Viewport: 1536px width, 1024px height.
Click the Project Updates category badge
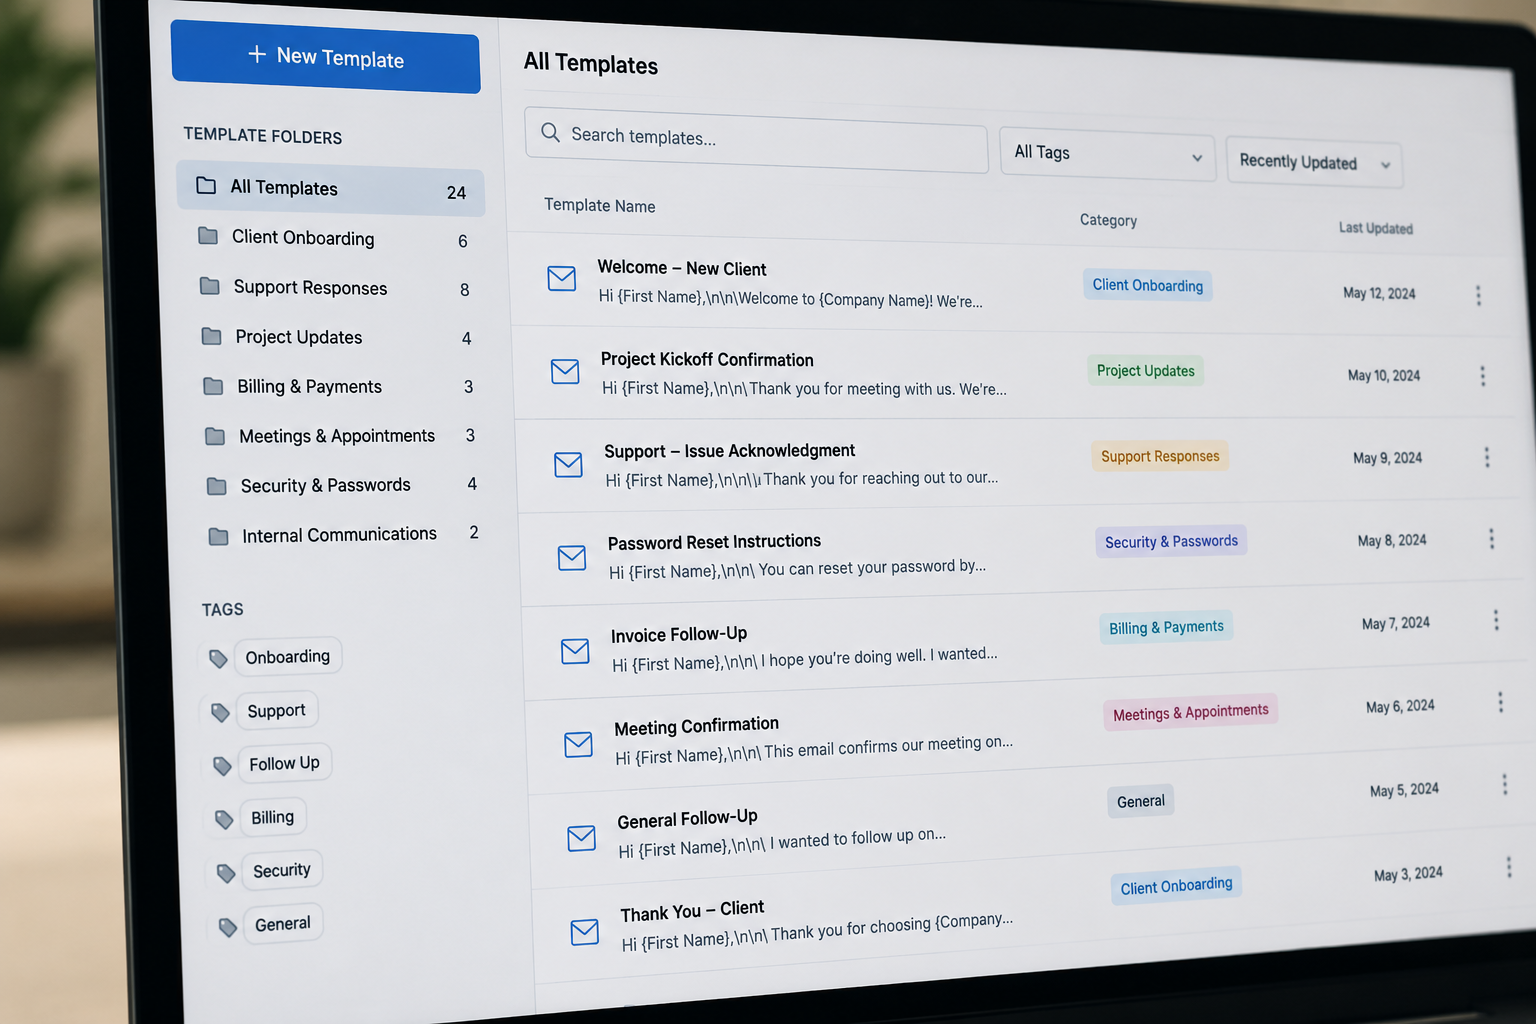(x=1146, y=370)
